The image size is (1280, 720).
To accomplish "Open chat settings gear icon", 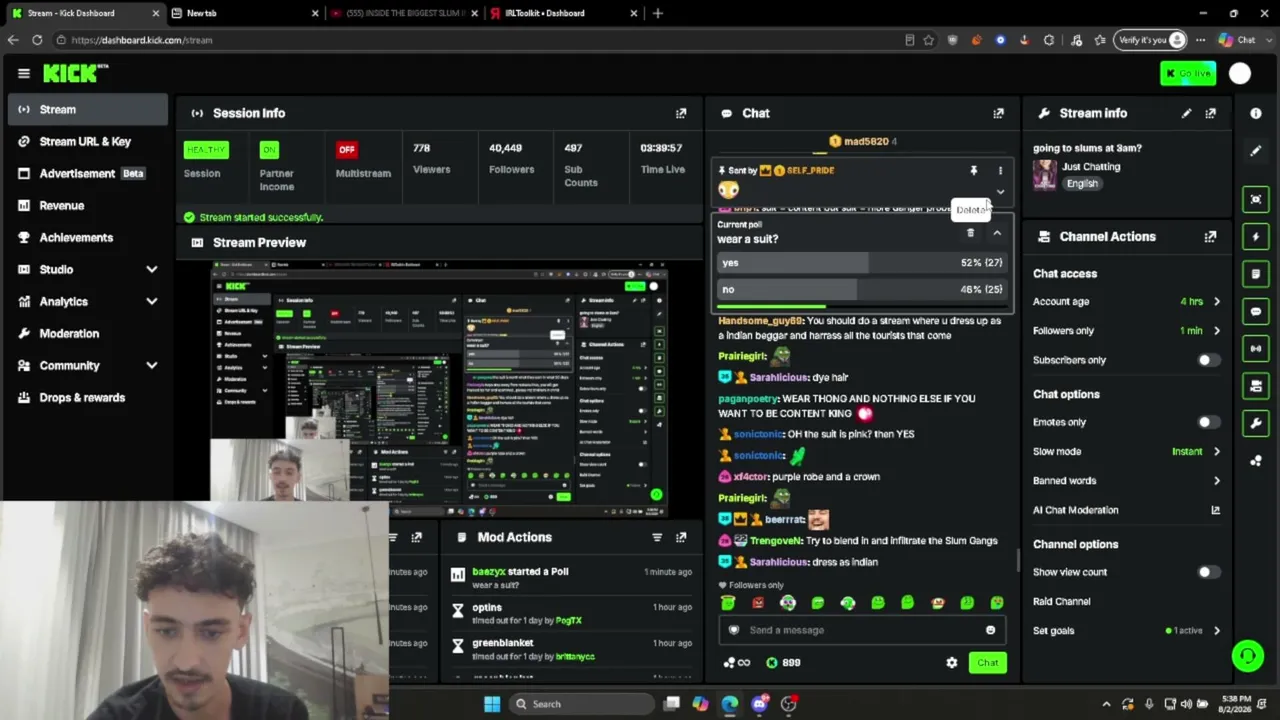I will pyautogui.click(x=951, y=662).
